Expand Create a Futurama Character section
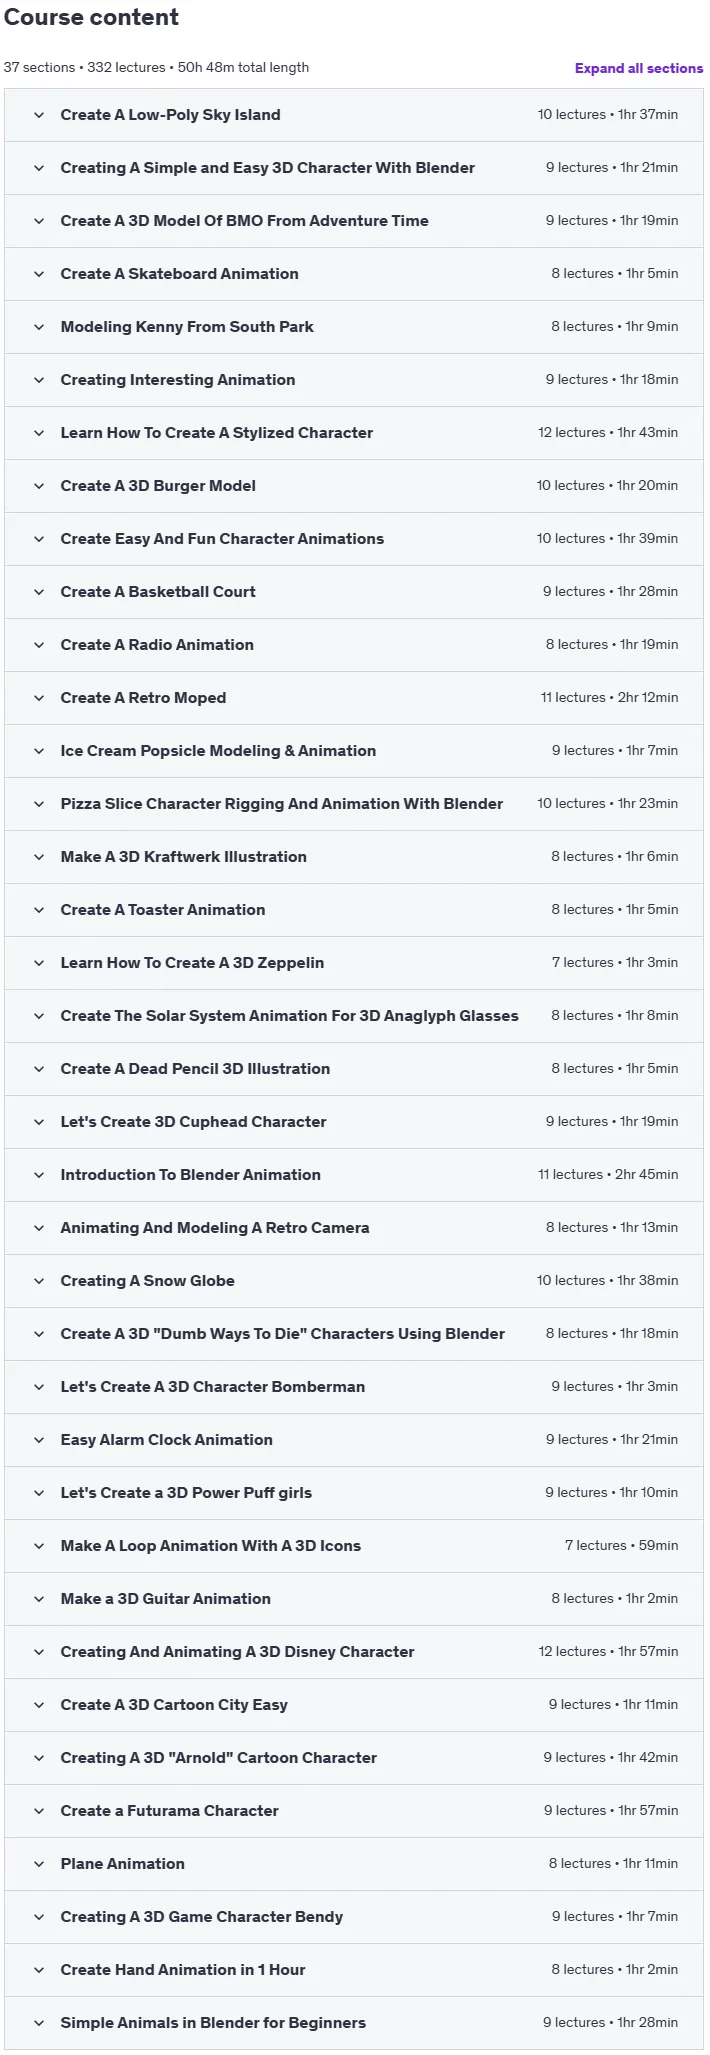Screen dimensions: 710x2055 coord(354,1811)
